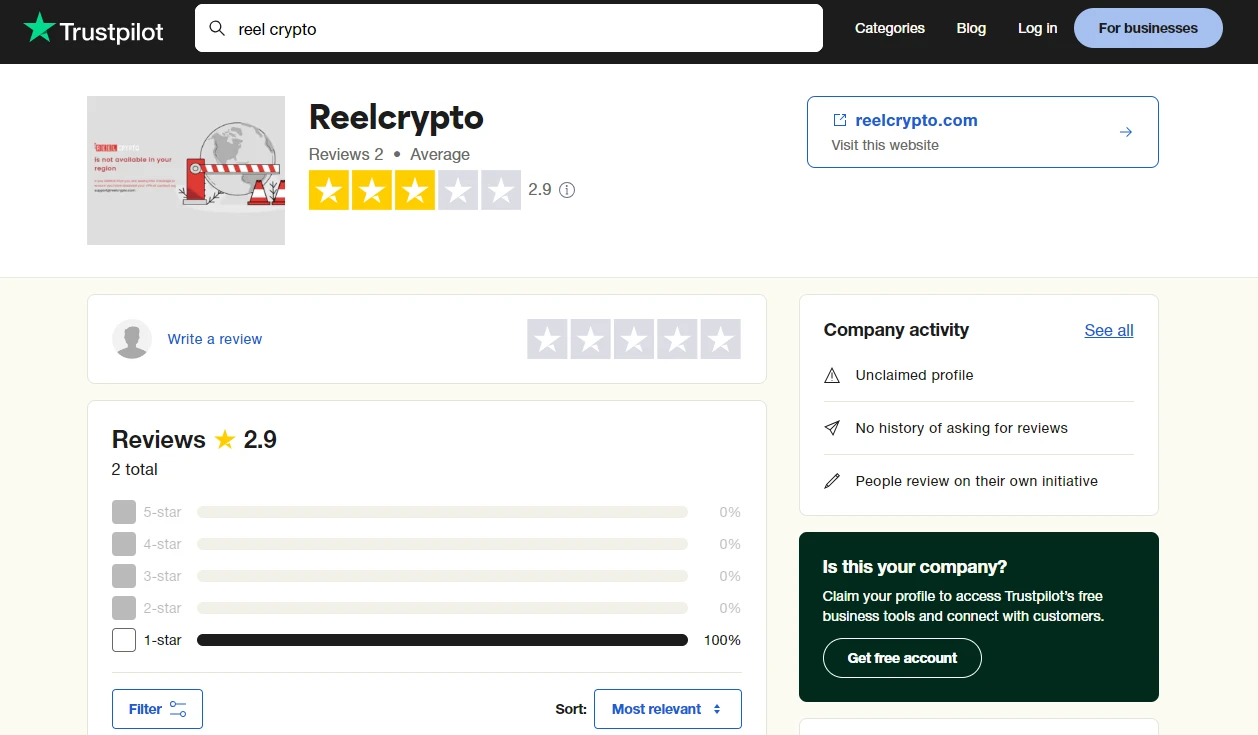Click the sort arrows on Most relevant

pyautogui.click(x=719, y=708)
